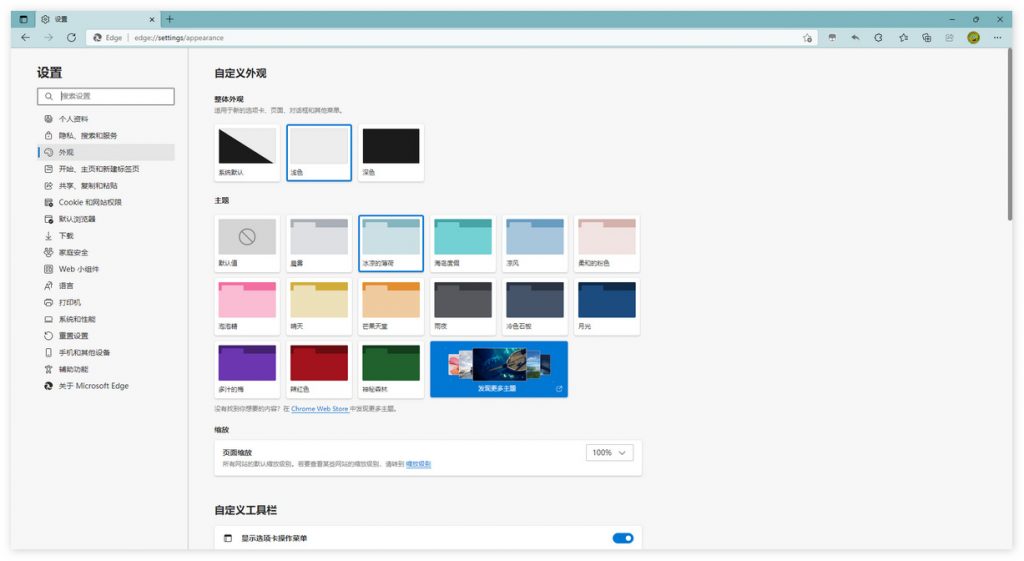The width and height of the screenshot is (1024, 561).
Task: Click the forward navigation arrow
Action: pos(48,38)
